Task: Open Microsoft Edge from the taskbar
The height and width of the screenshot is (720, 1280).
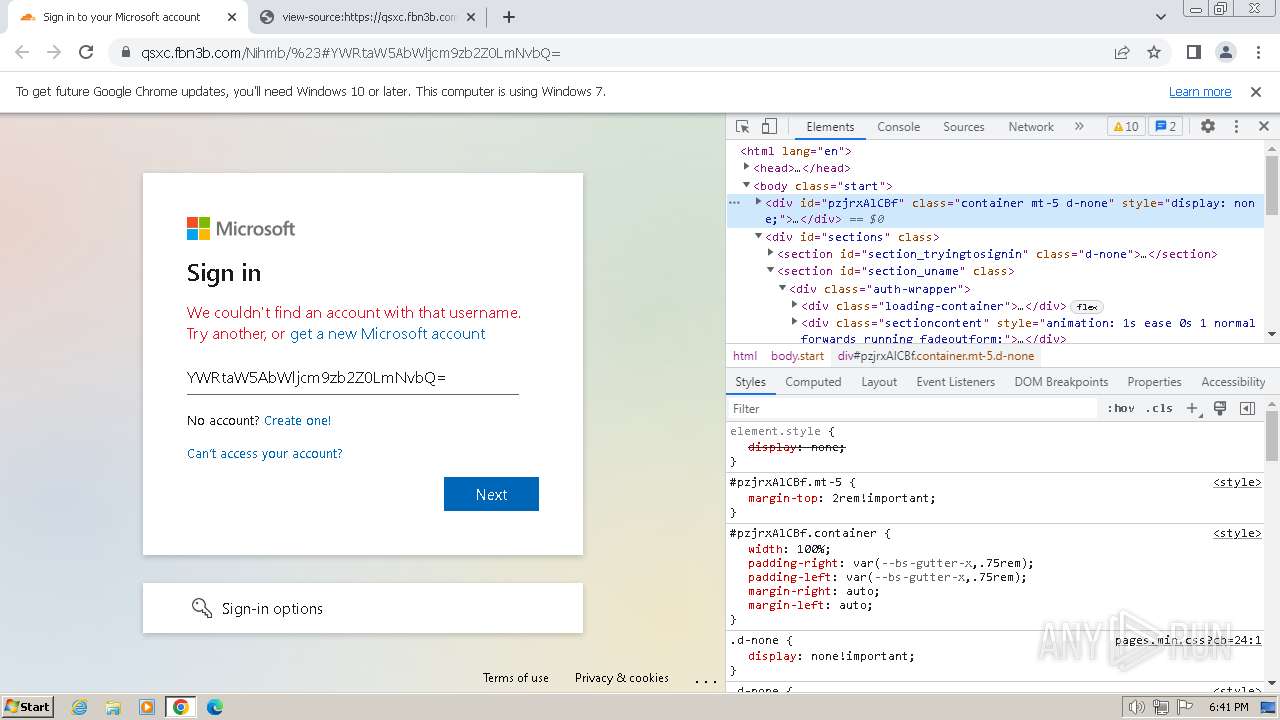Action: [x=214, y=707]
